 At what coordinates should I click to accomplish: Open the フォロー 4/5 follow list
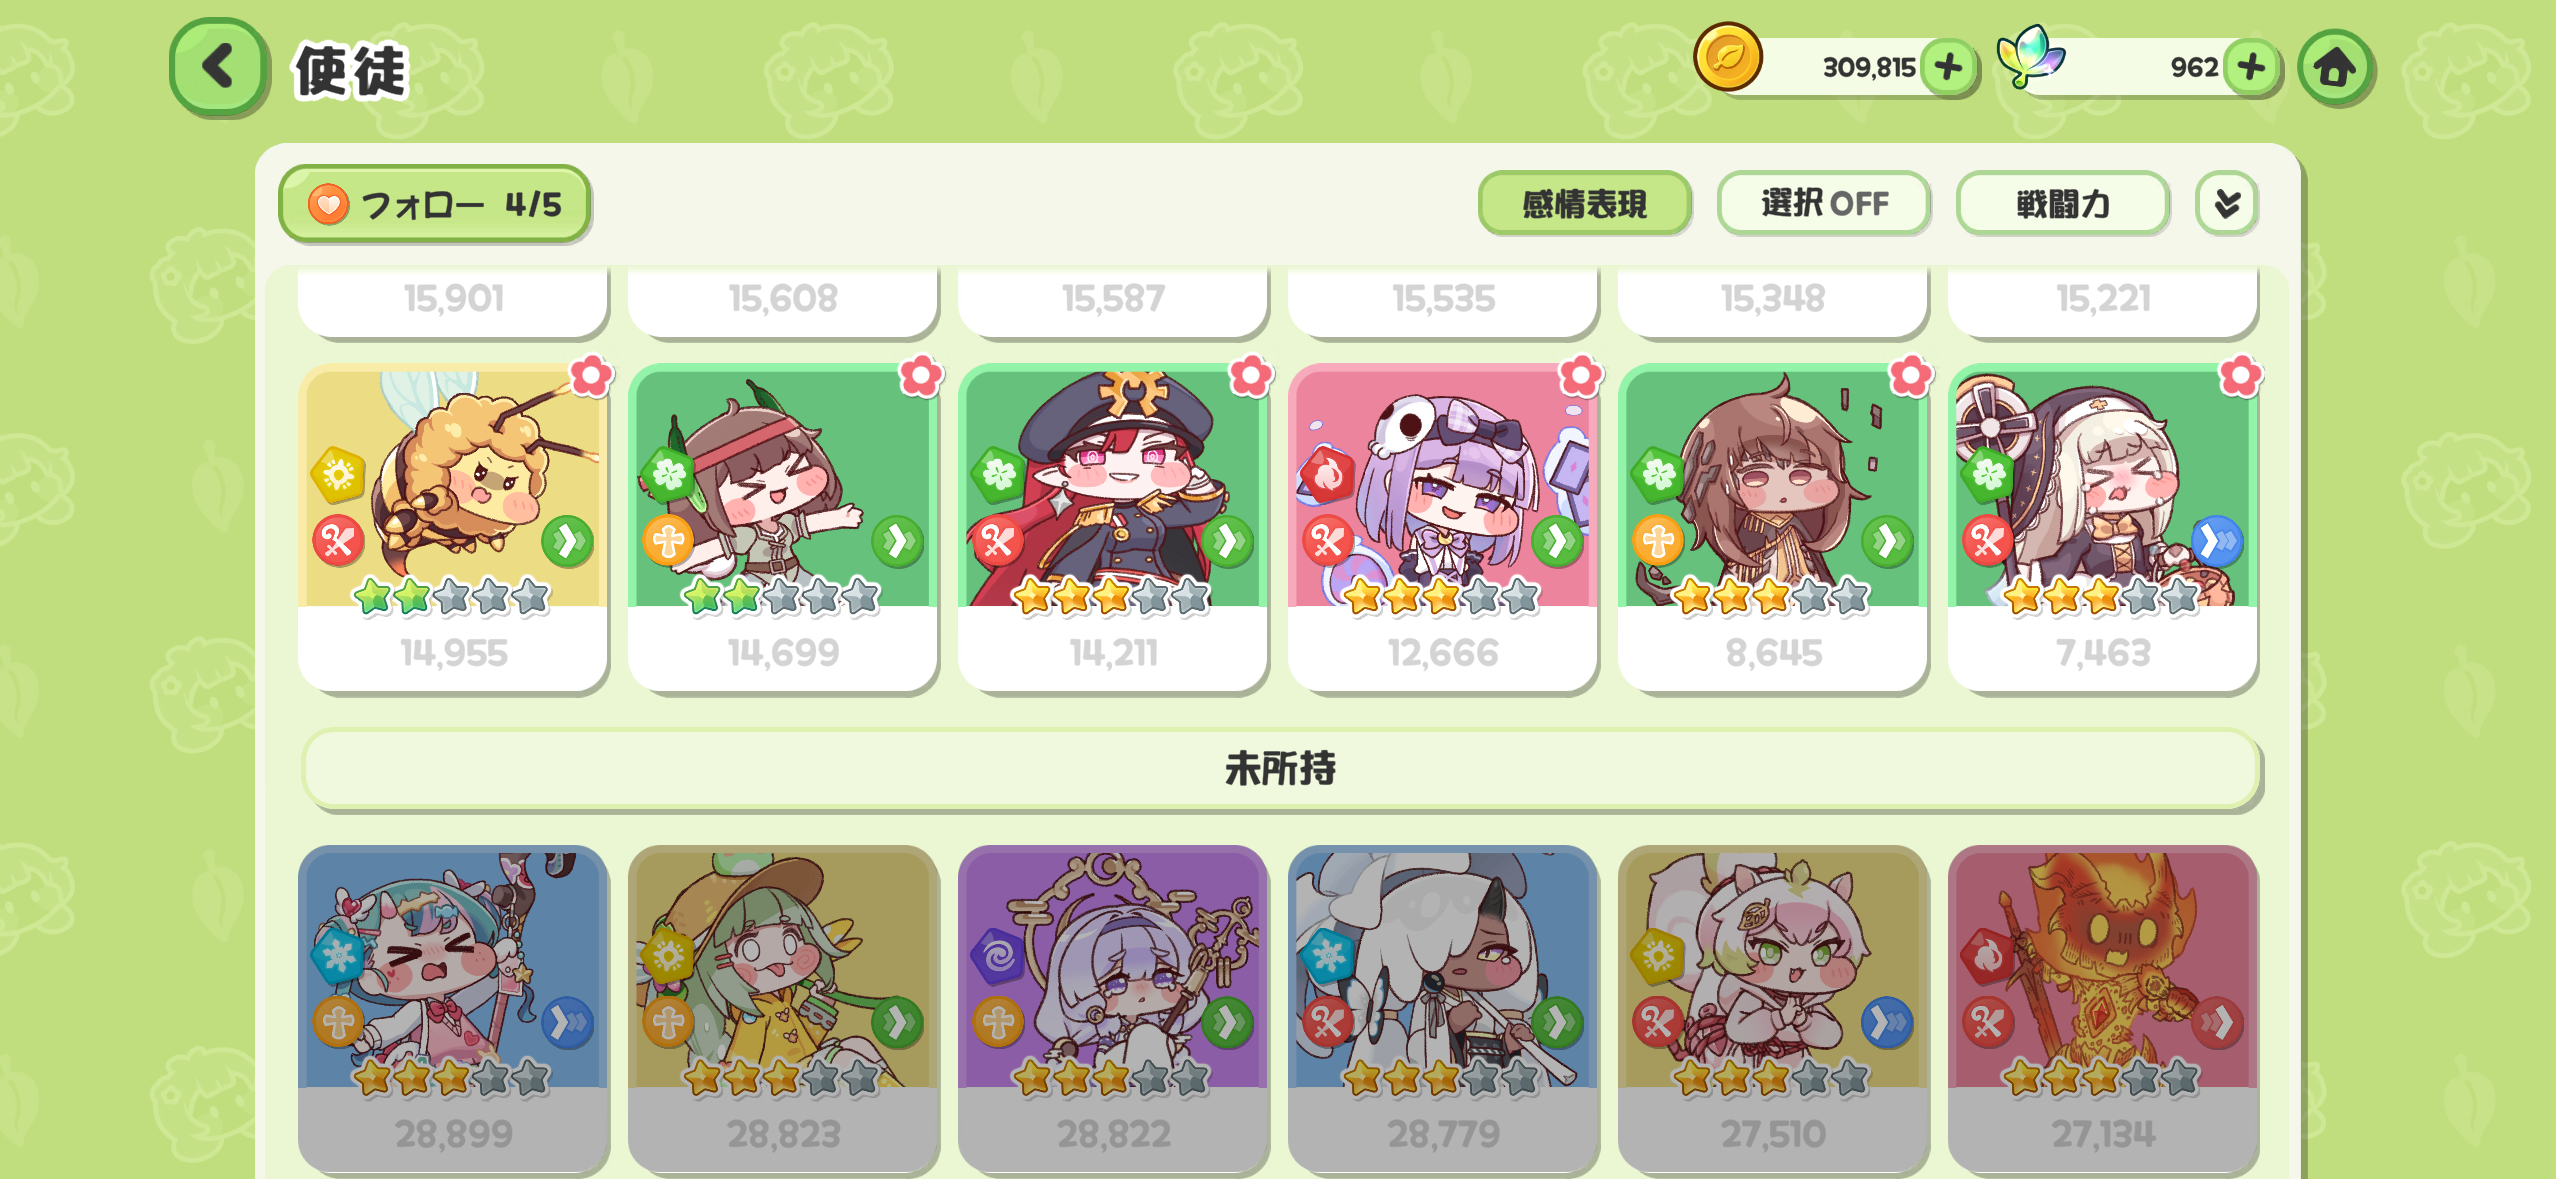pyautogui.click(x=434, y=204)
